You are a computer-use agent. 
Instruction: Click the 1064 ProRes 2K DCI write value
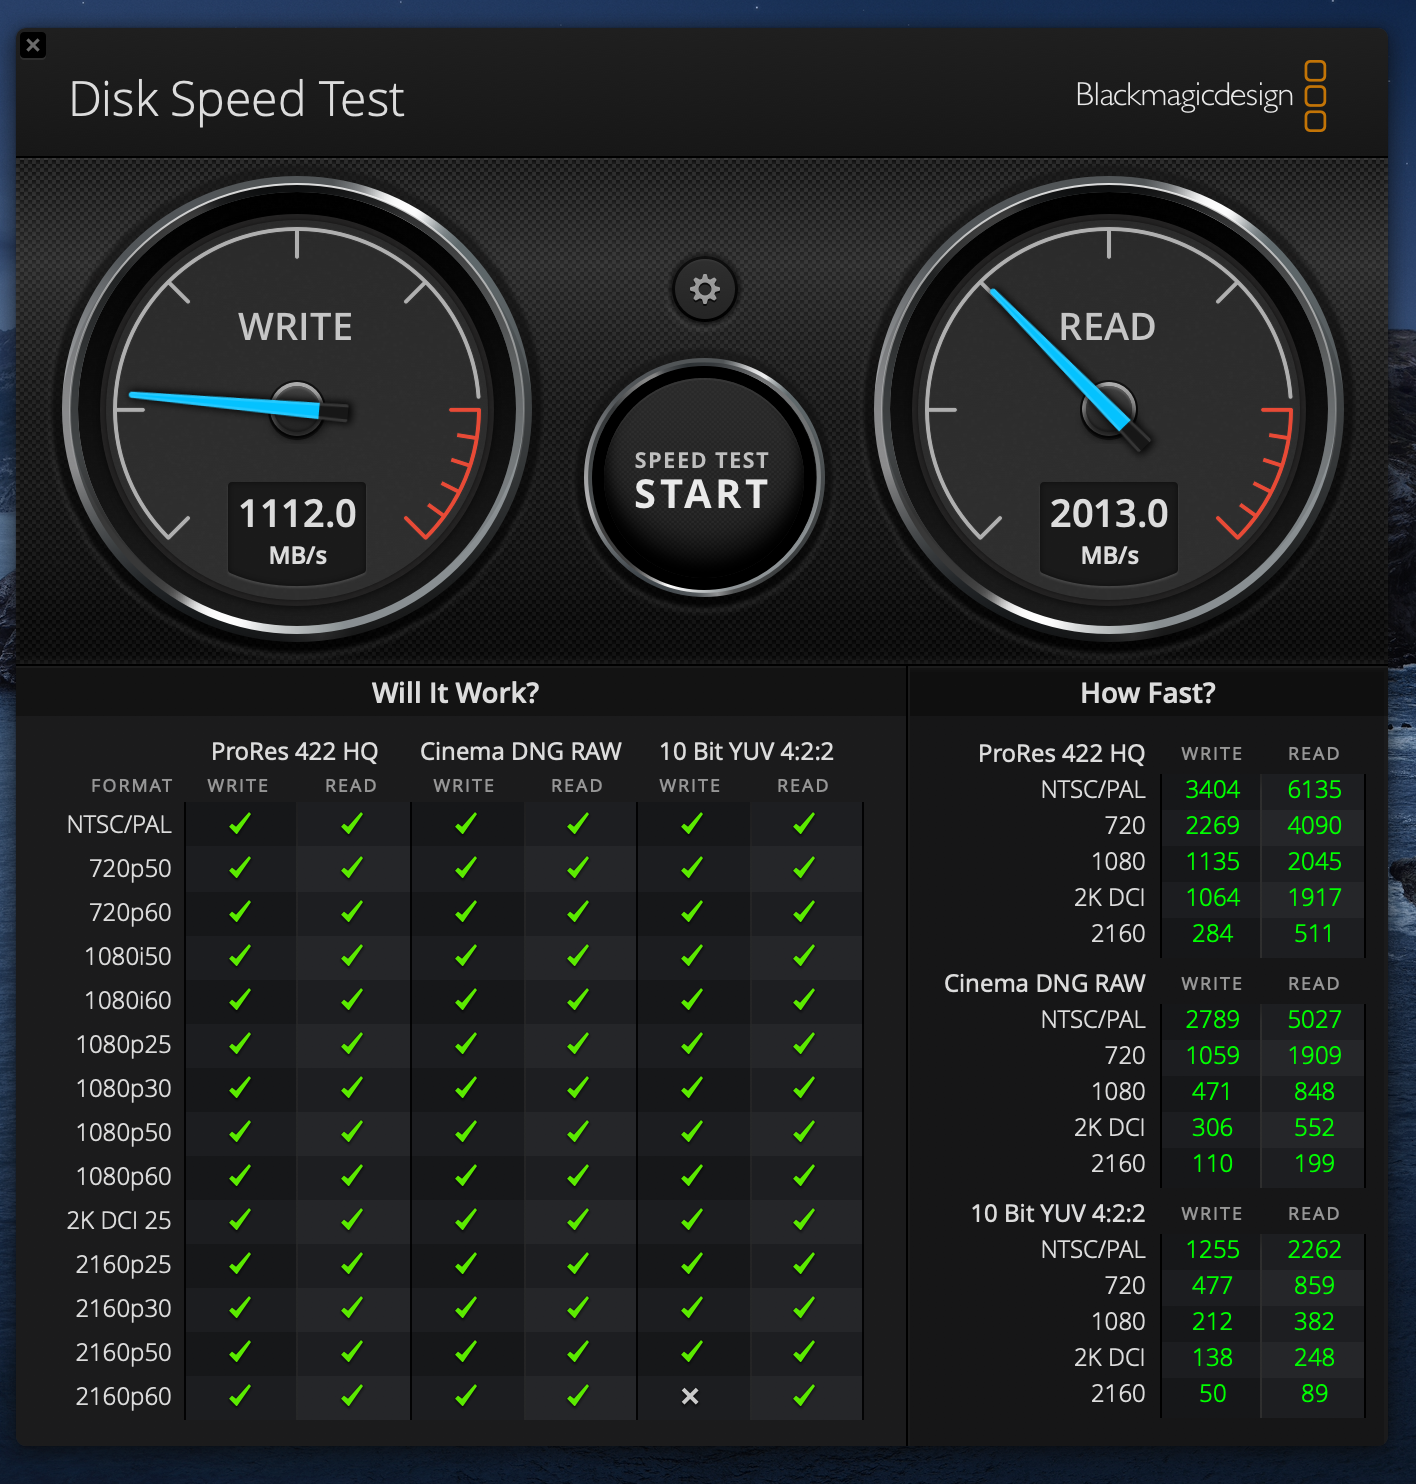click(x=1213, y=897)
